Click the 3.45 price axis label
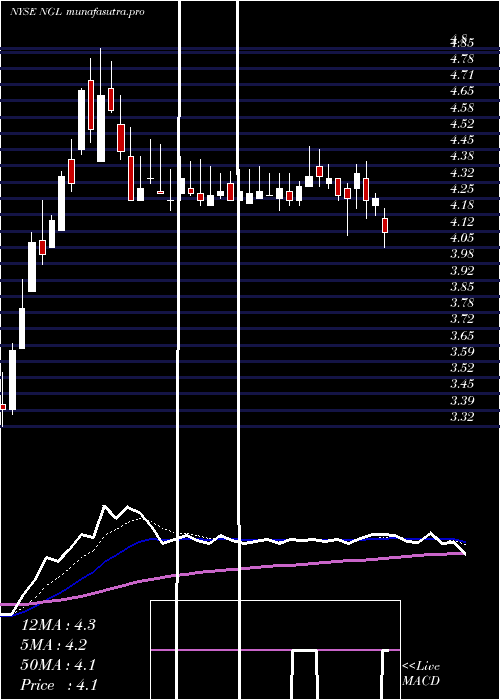 462,384
